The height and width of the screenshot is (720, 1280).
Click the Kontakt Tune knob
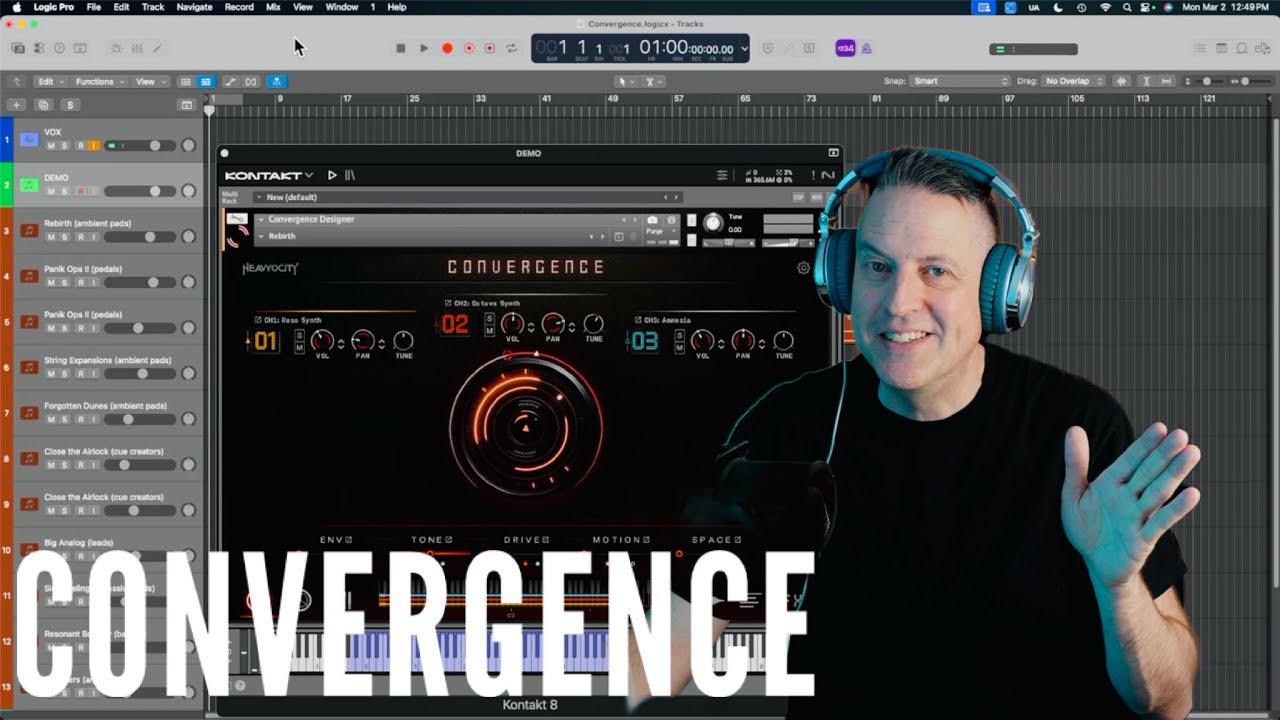click(713, 222)
